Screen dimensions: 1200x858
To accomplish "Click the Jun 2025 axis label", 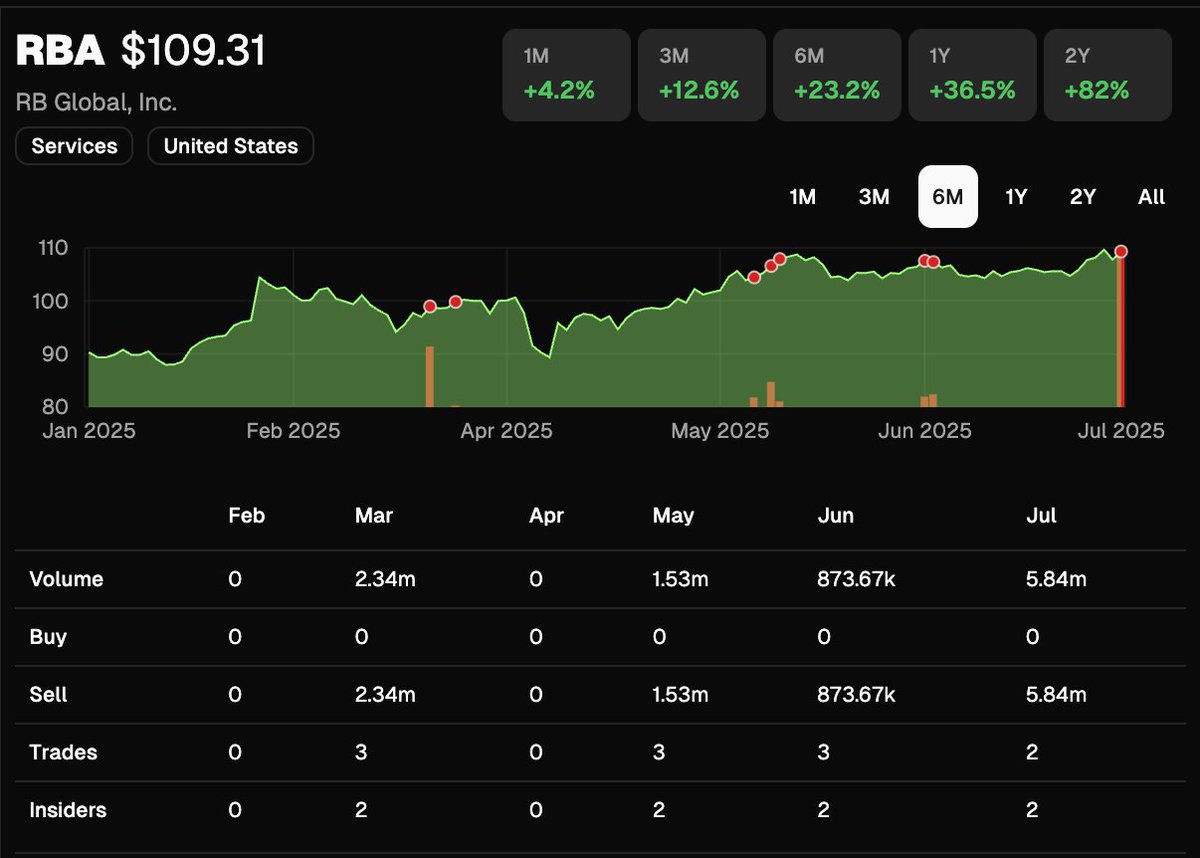I will 925,431.
